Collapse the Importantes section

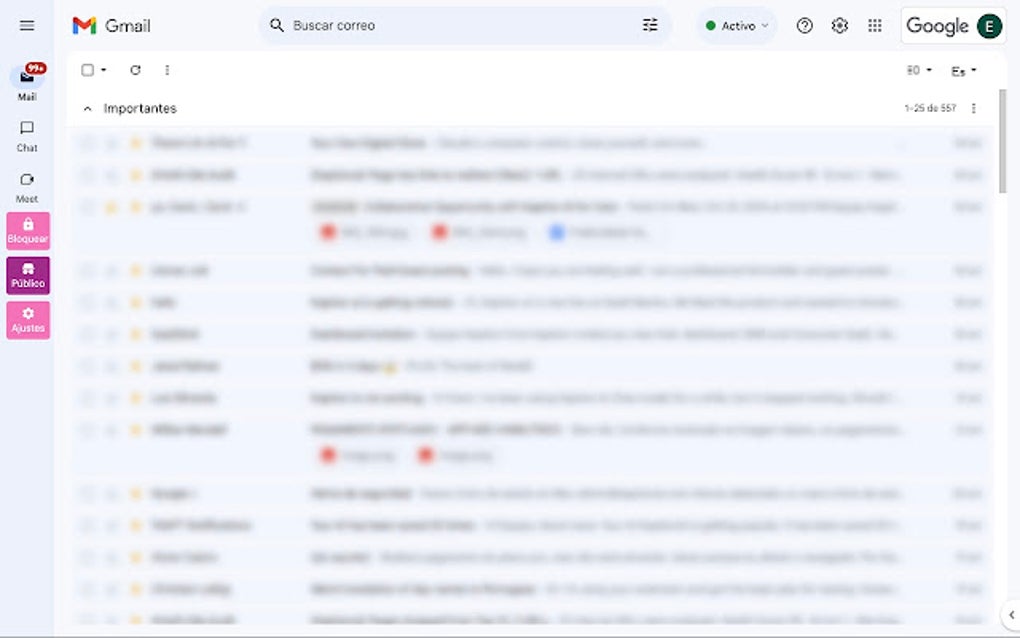click(87, 108)
